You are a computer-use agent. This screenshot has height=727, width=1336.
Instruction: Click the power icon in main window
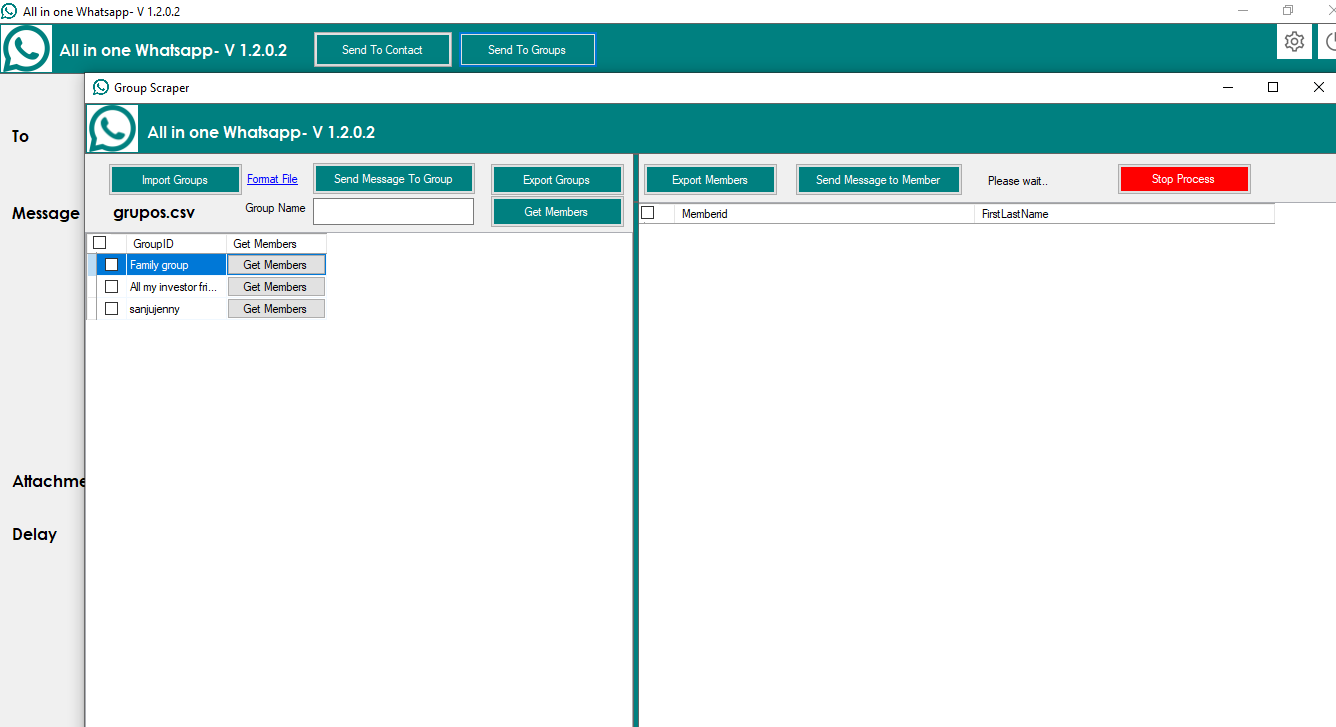[1328, 42]
